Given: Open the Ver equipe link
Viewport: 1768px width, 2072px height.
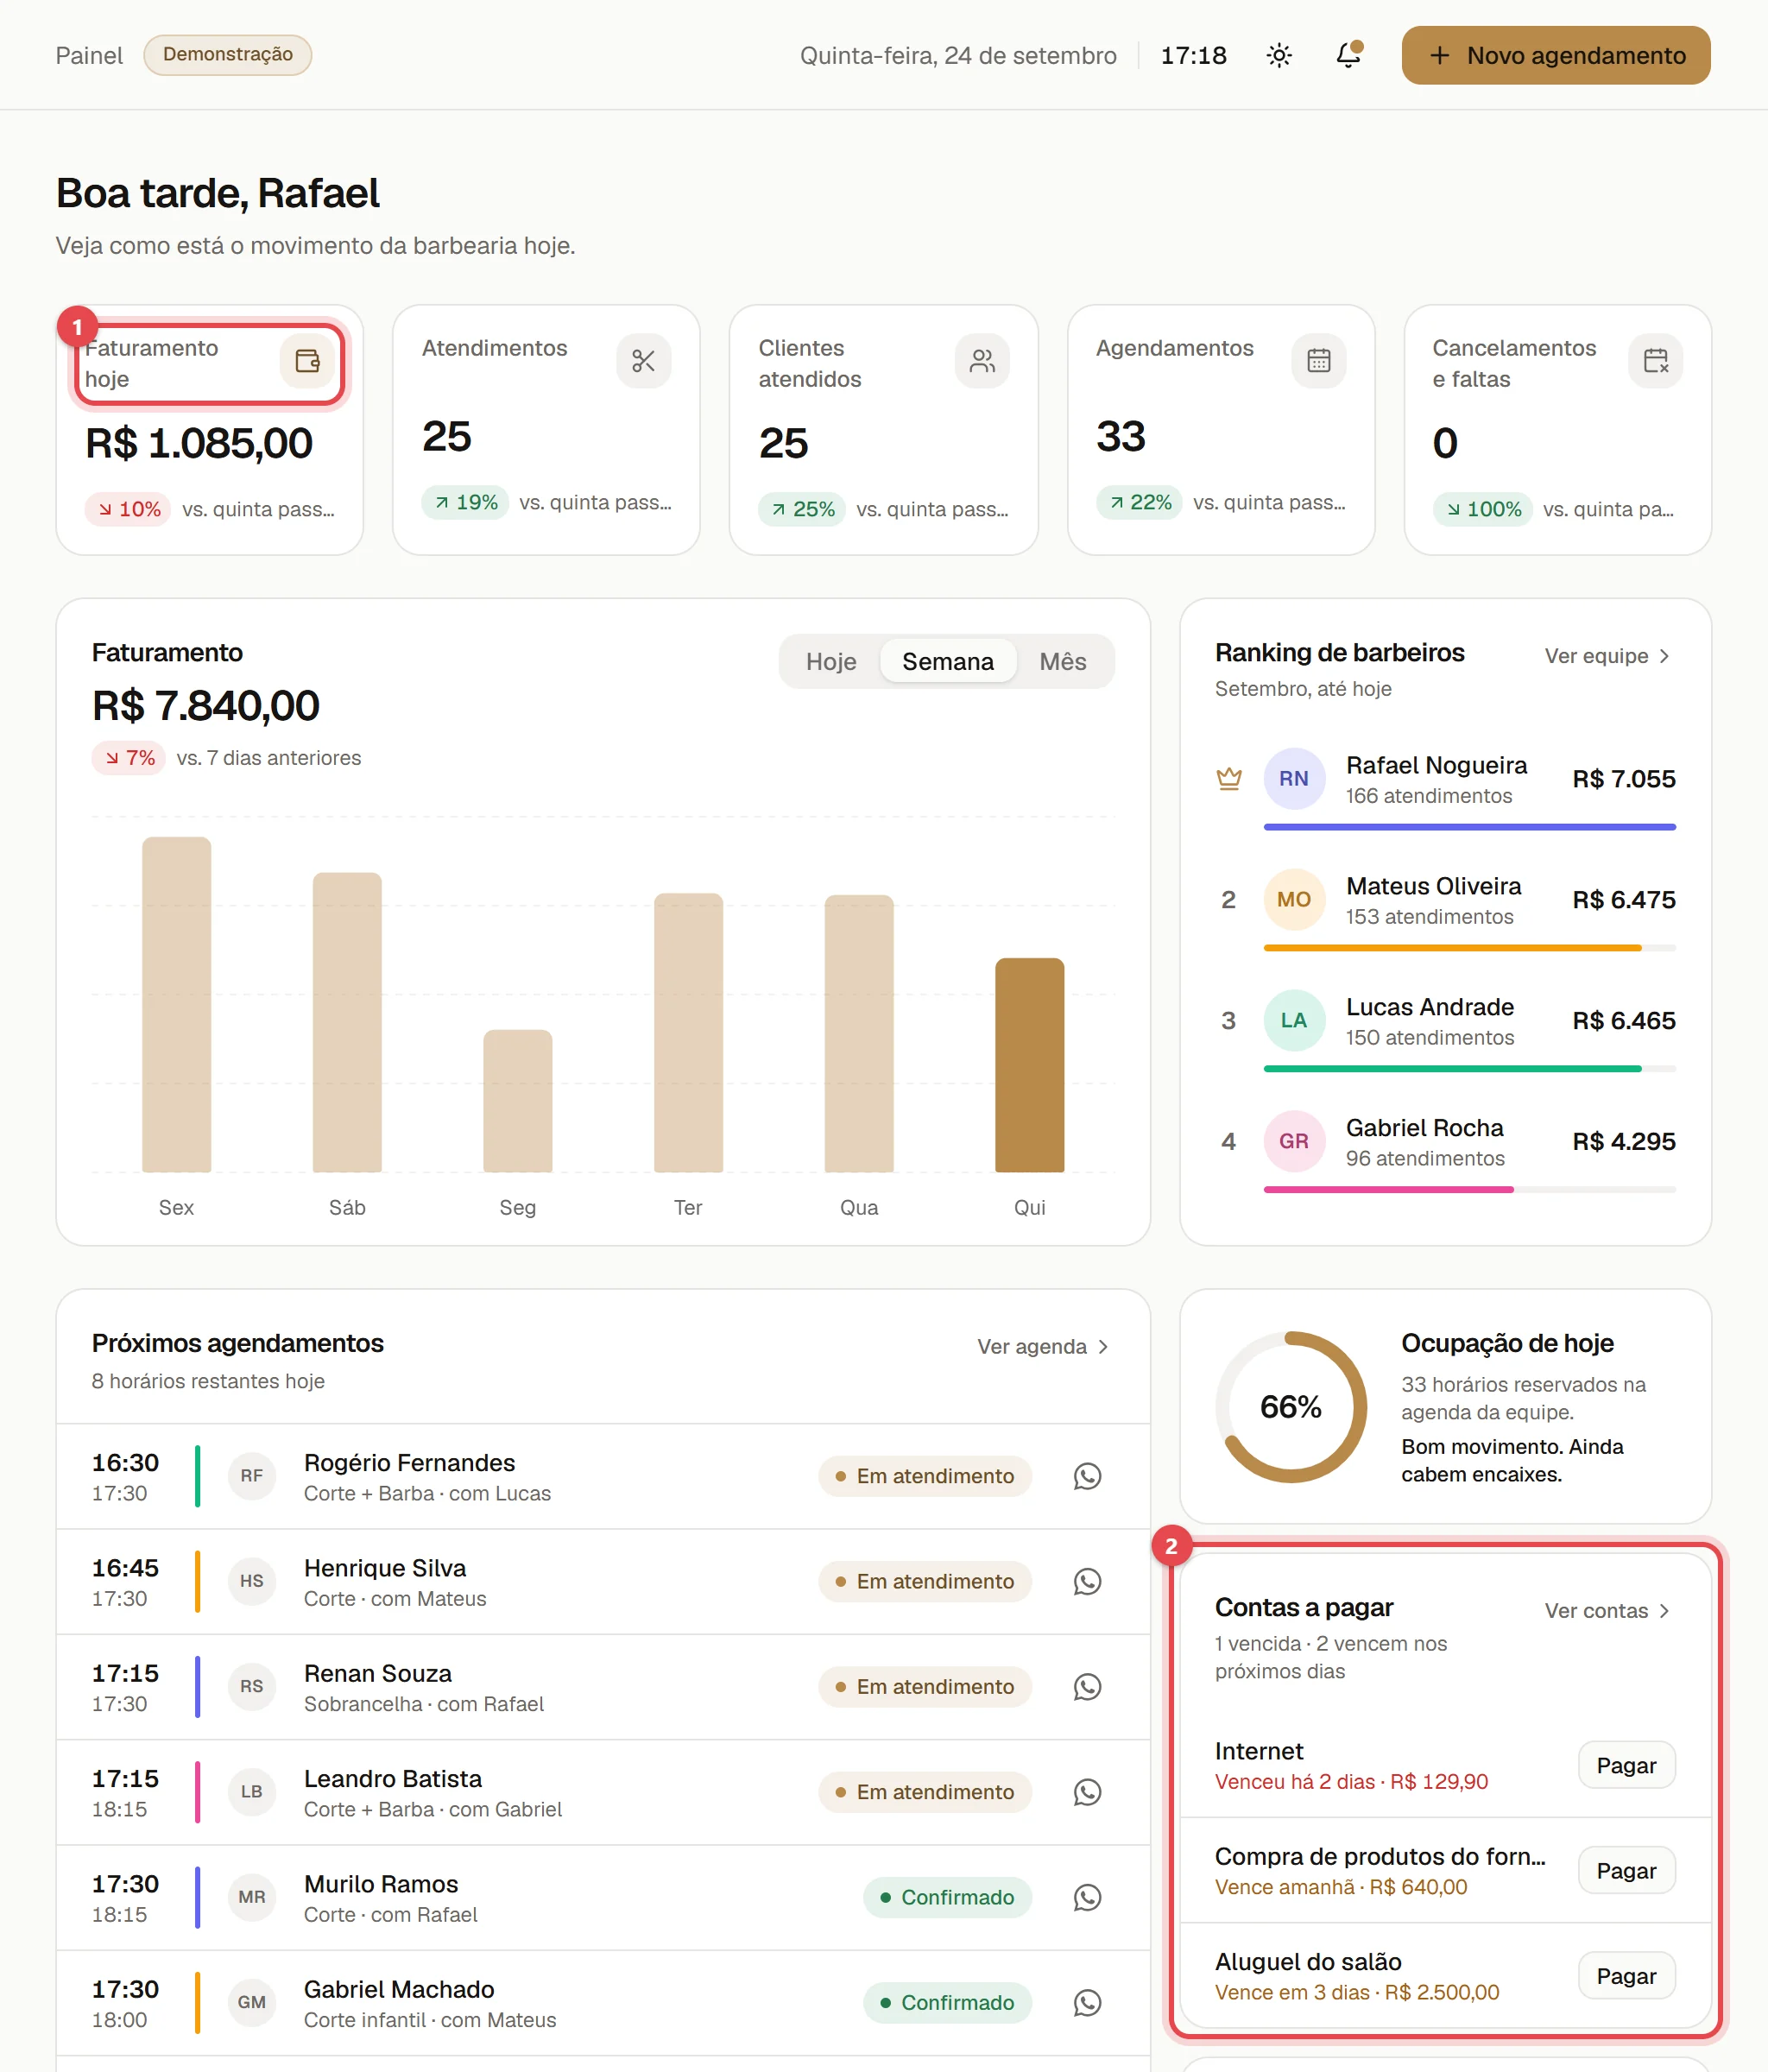Looking at the screenshot, I should pos(1607,656).
